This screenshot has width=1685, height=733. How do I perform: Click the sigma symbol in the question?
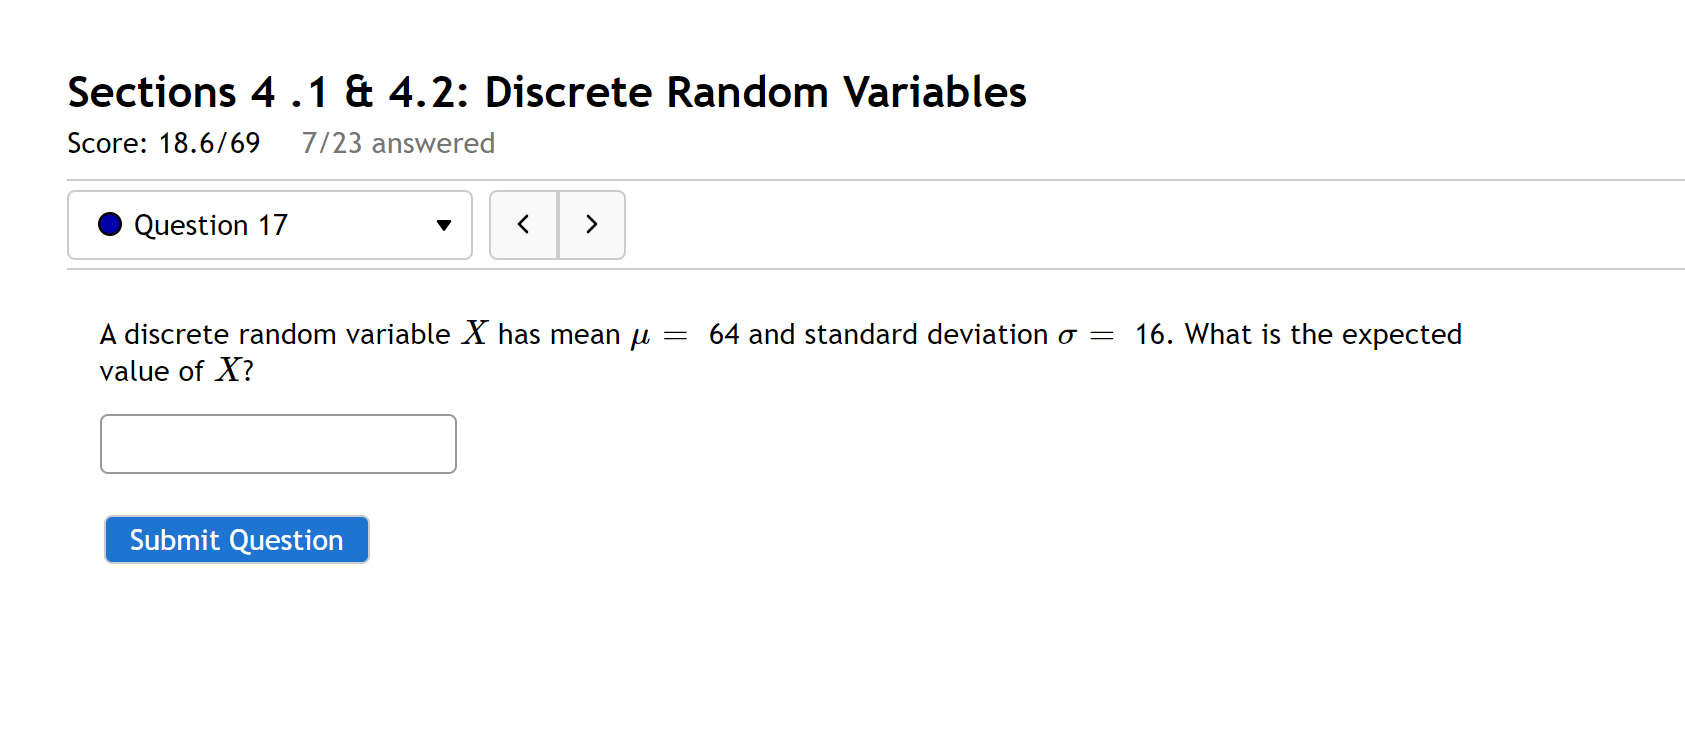coord(1067,336)
